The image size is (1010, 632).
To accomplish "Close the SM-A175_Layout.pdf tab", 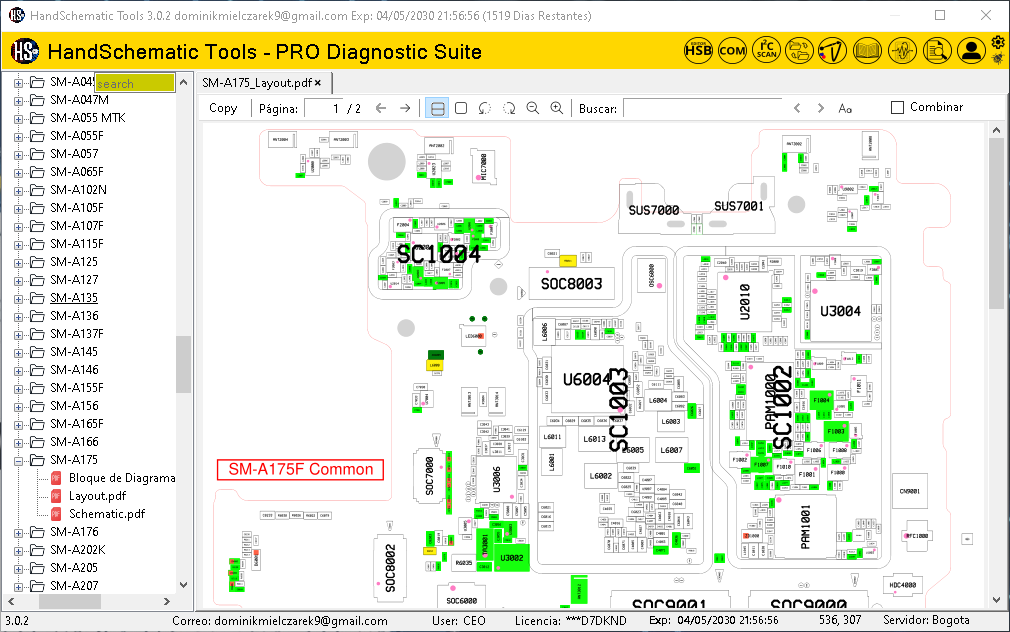I will (x=318, y=82).
